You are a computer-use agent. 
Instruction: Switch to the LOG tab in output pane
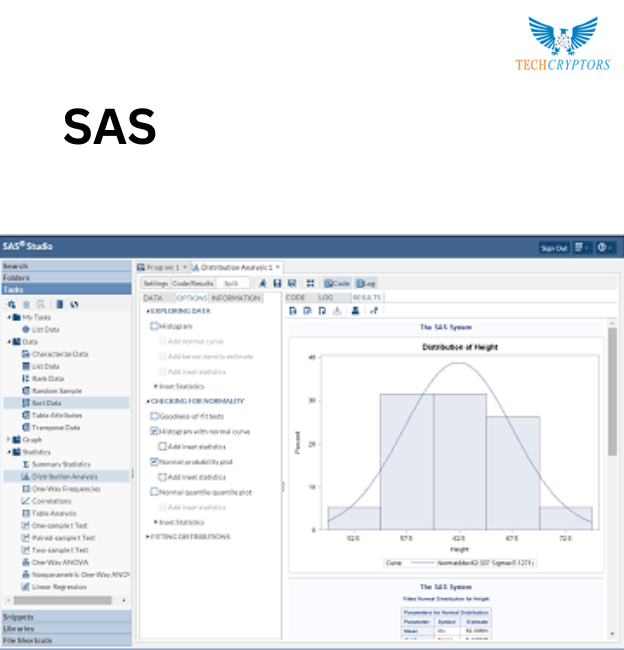pyautogui.click(x=326, y=297)
